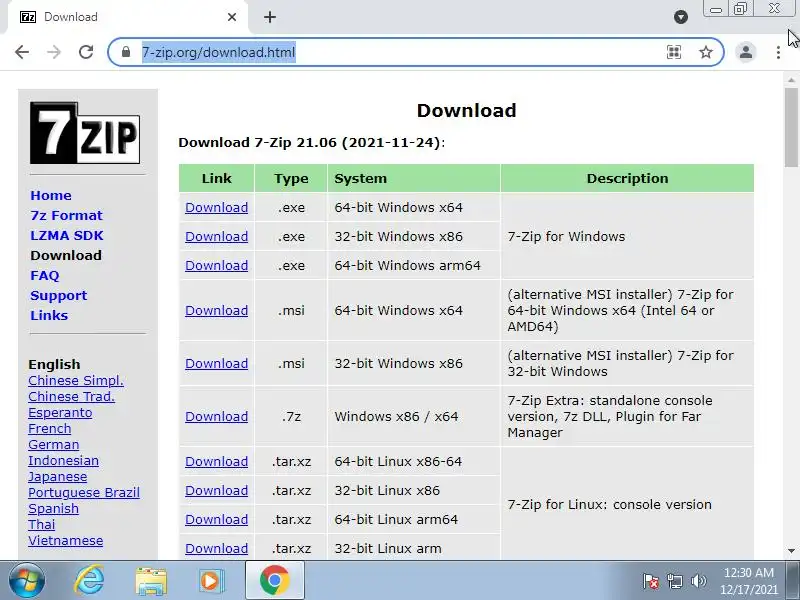Switch language to French
This screenshot has height=600, width=800.
click(49, 429)
